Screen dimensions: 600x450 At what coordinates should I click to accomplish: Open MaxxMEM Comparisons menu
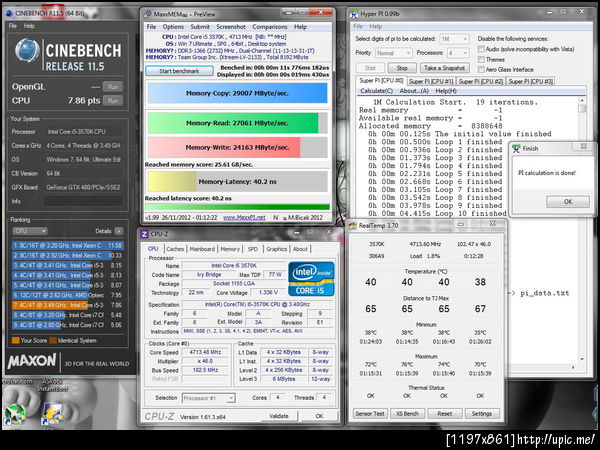coord(269,27)
